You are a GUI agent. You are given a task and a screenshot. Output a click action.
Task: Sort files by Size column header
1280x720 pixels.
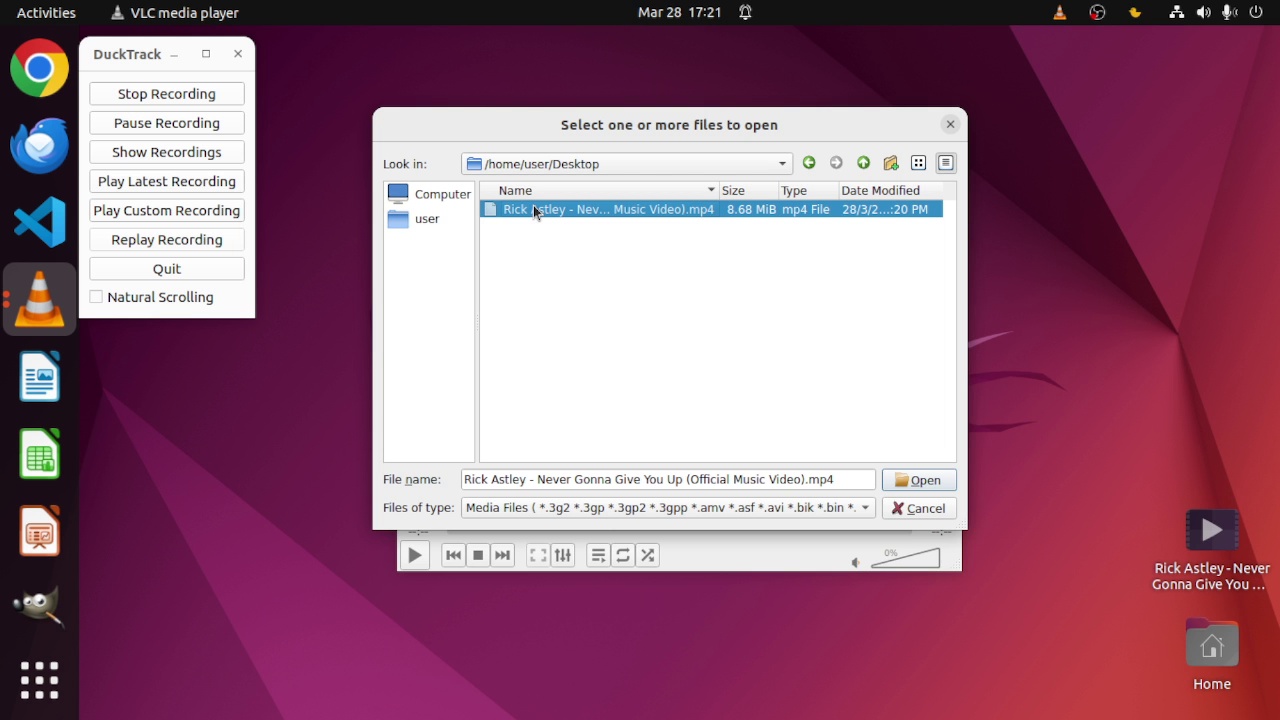748,190
